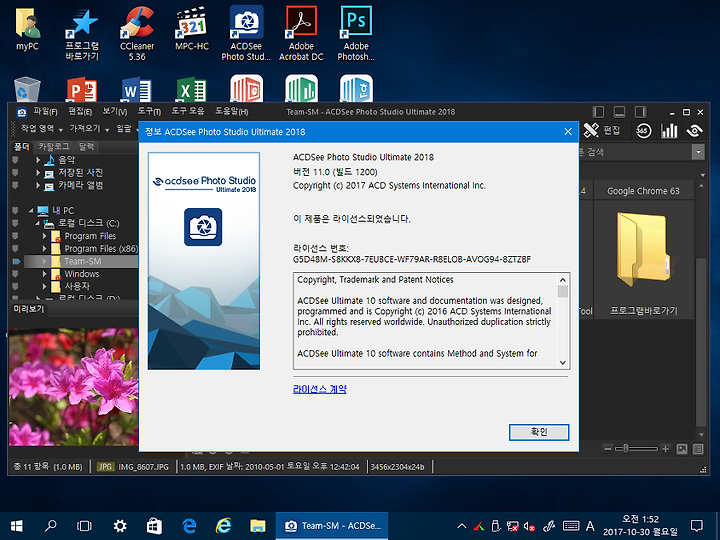This screenshot has height=540, width=720.
Task: Toggle easy-select marker for 로컬 디스크 (C:)
Action: tap(15, 223)
